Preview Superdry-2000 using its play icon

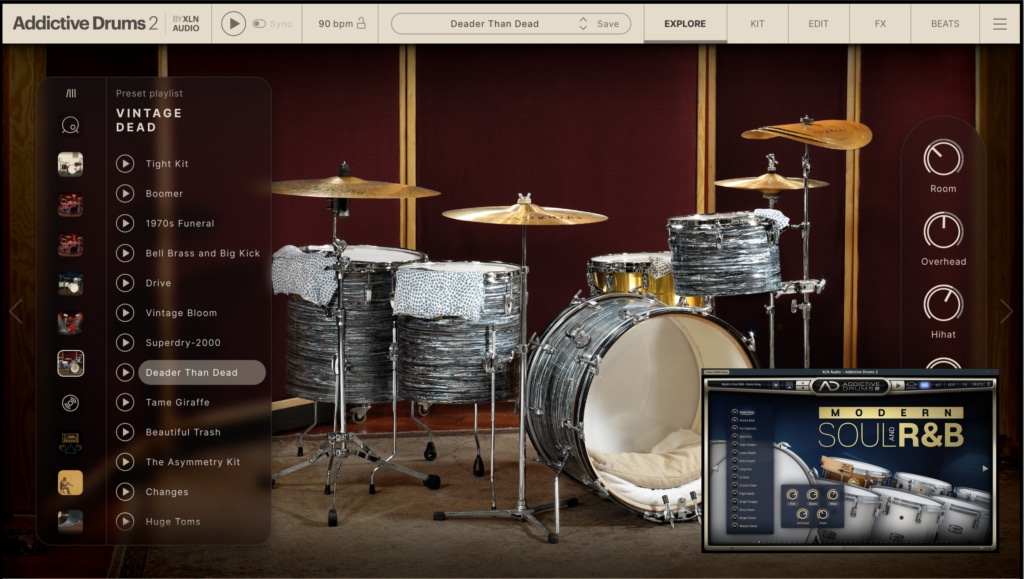coord(125,342)
